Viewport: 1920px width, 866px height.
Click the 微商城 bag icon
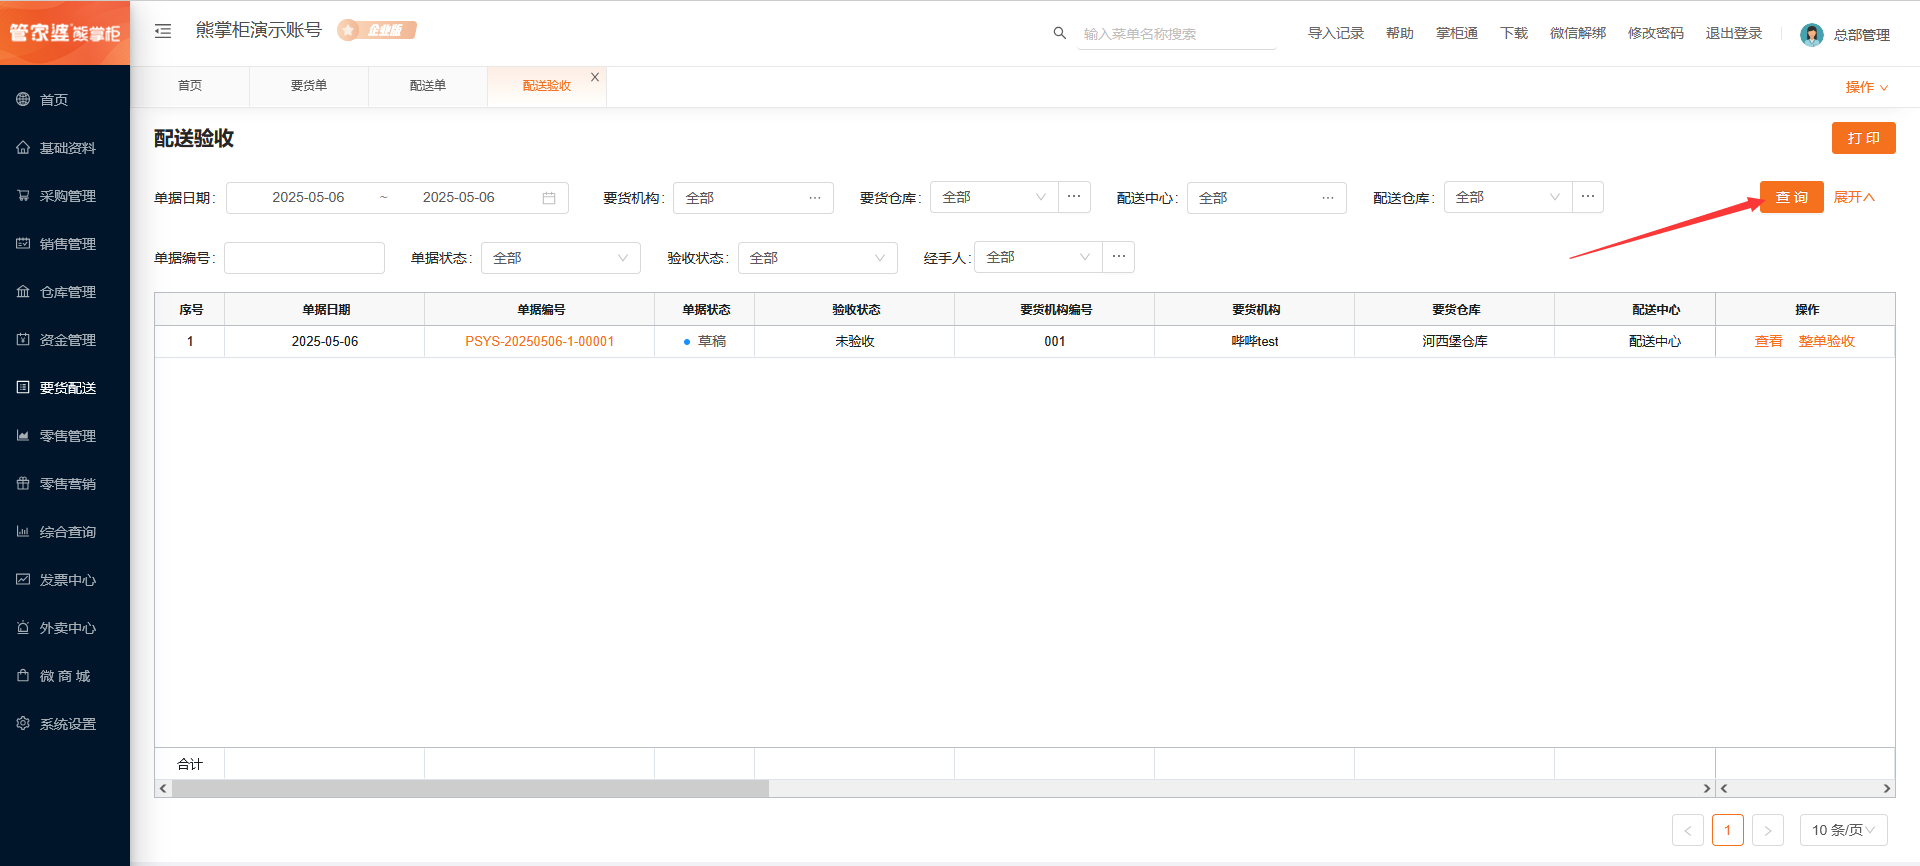(x=23, y=675)
